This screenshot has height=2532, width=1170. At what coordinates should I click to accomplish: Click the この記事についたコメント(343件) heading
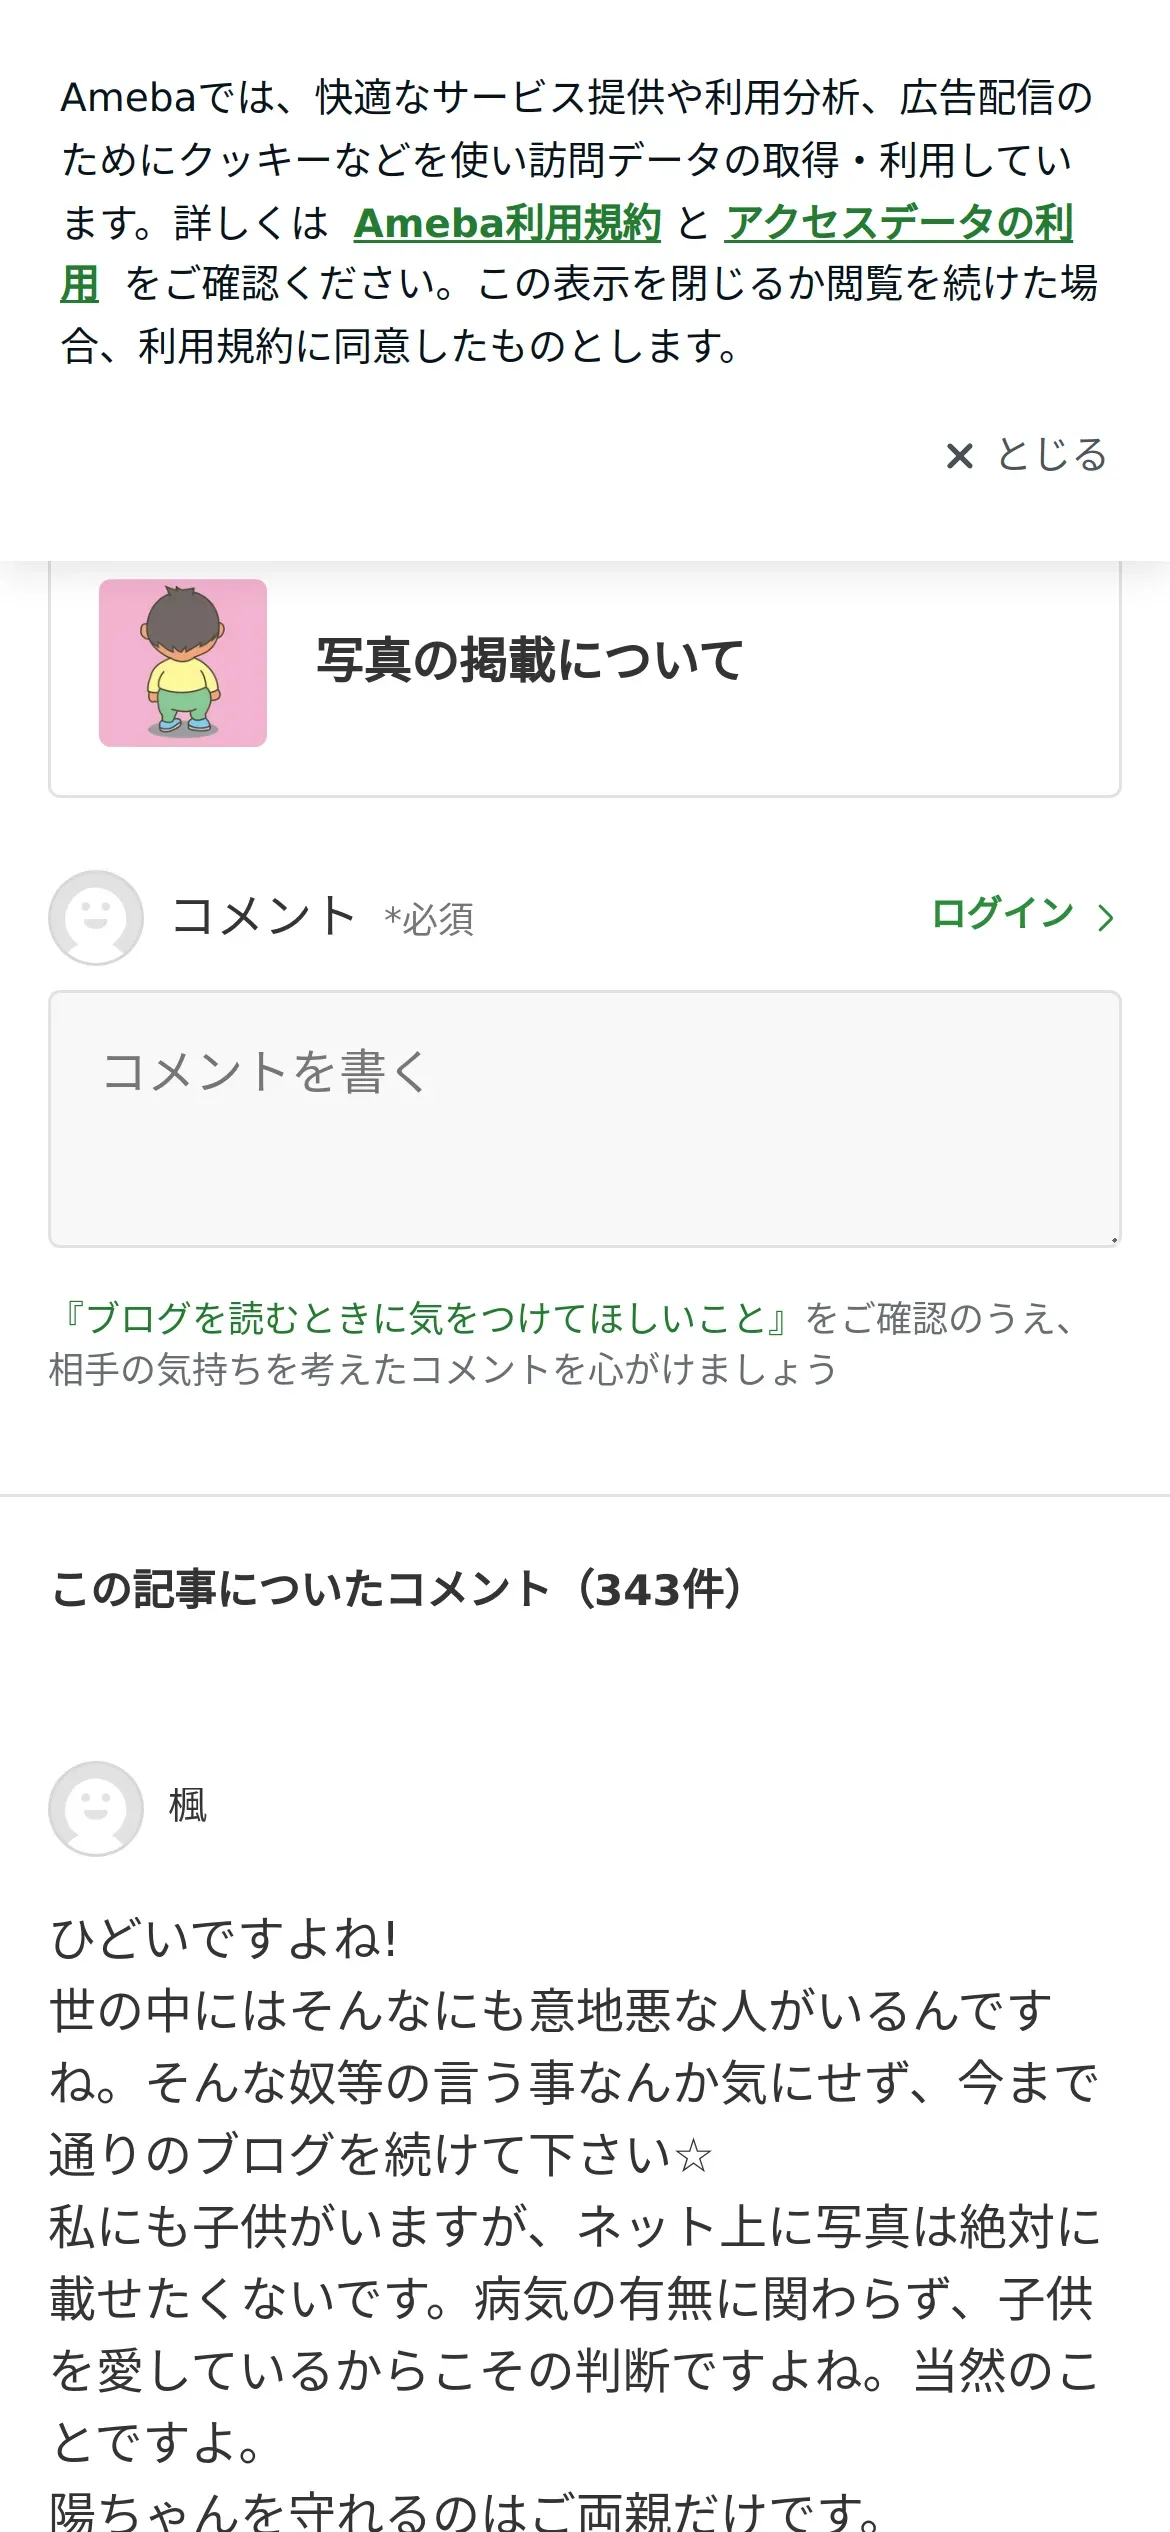point(398,1589)
